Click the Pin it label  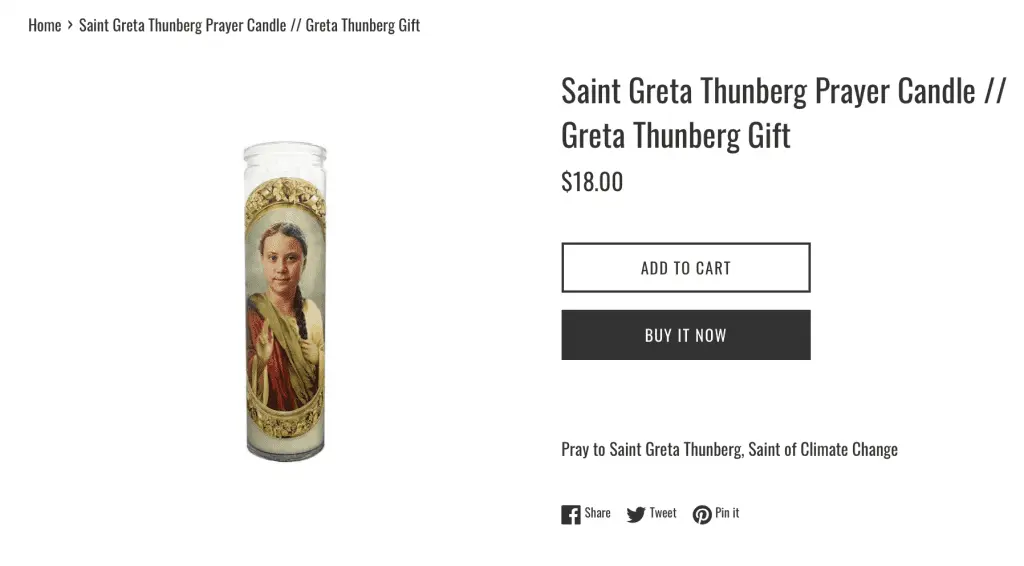[727, 513]
